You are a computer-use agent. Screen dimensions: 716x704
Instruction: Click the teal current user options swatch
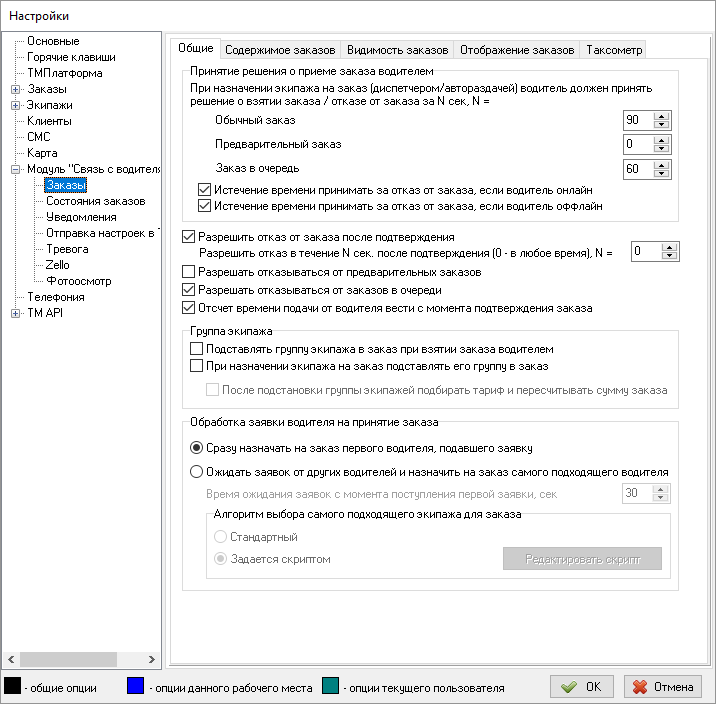333,686
